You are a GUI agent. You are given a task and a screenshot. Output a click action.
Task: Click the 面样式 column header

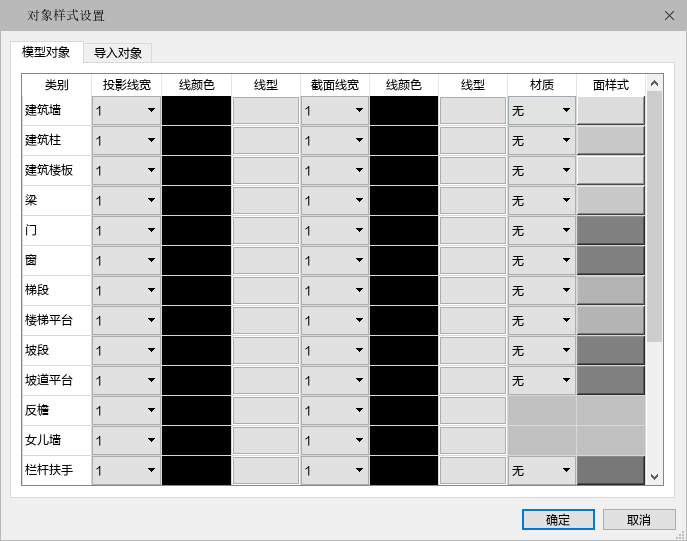click(x=611, y=85)
